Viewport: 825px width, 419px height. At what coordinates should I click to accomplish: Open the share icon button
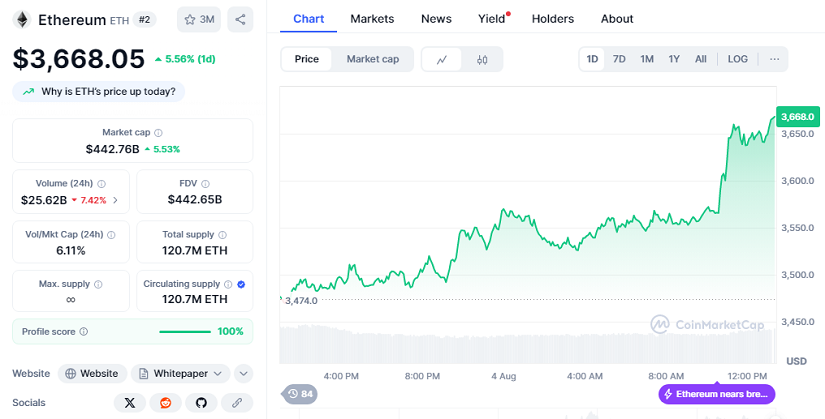coord(240,19)
